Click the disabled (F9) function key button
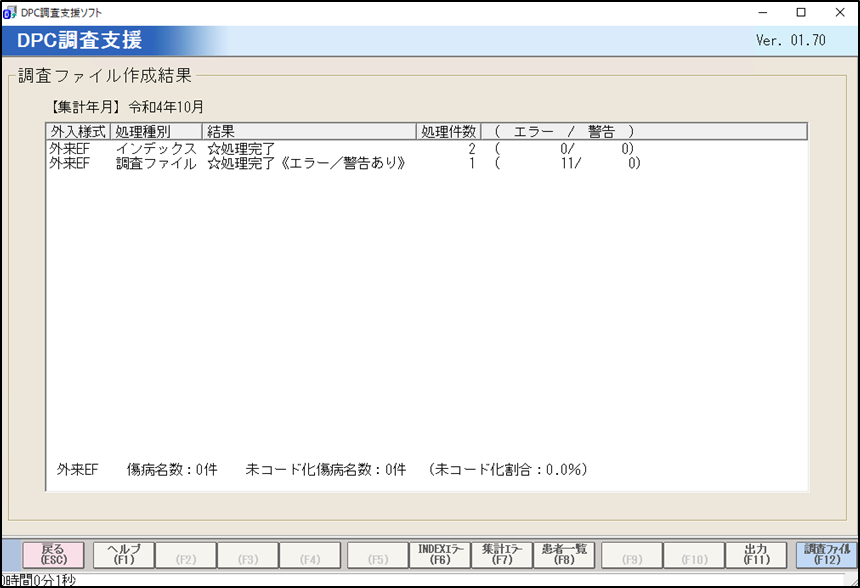This screenshot has width=860, height=588. pos(631,555)
